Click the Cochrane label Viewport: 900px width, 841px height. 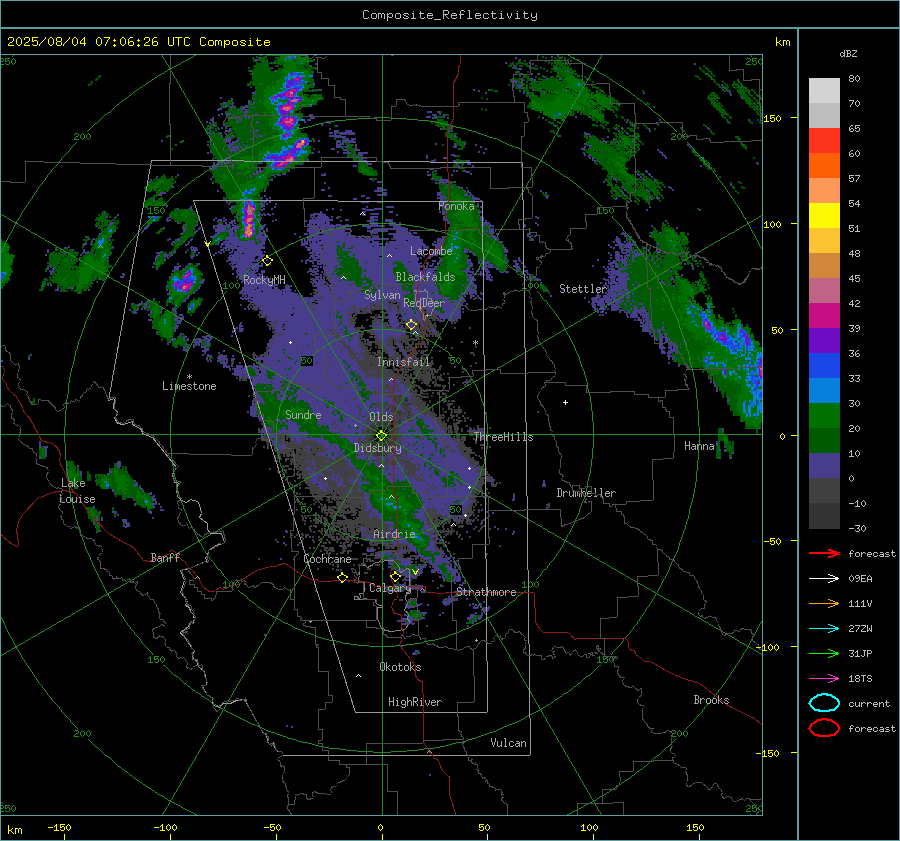pyautogui.click(x=327, y=559)
